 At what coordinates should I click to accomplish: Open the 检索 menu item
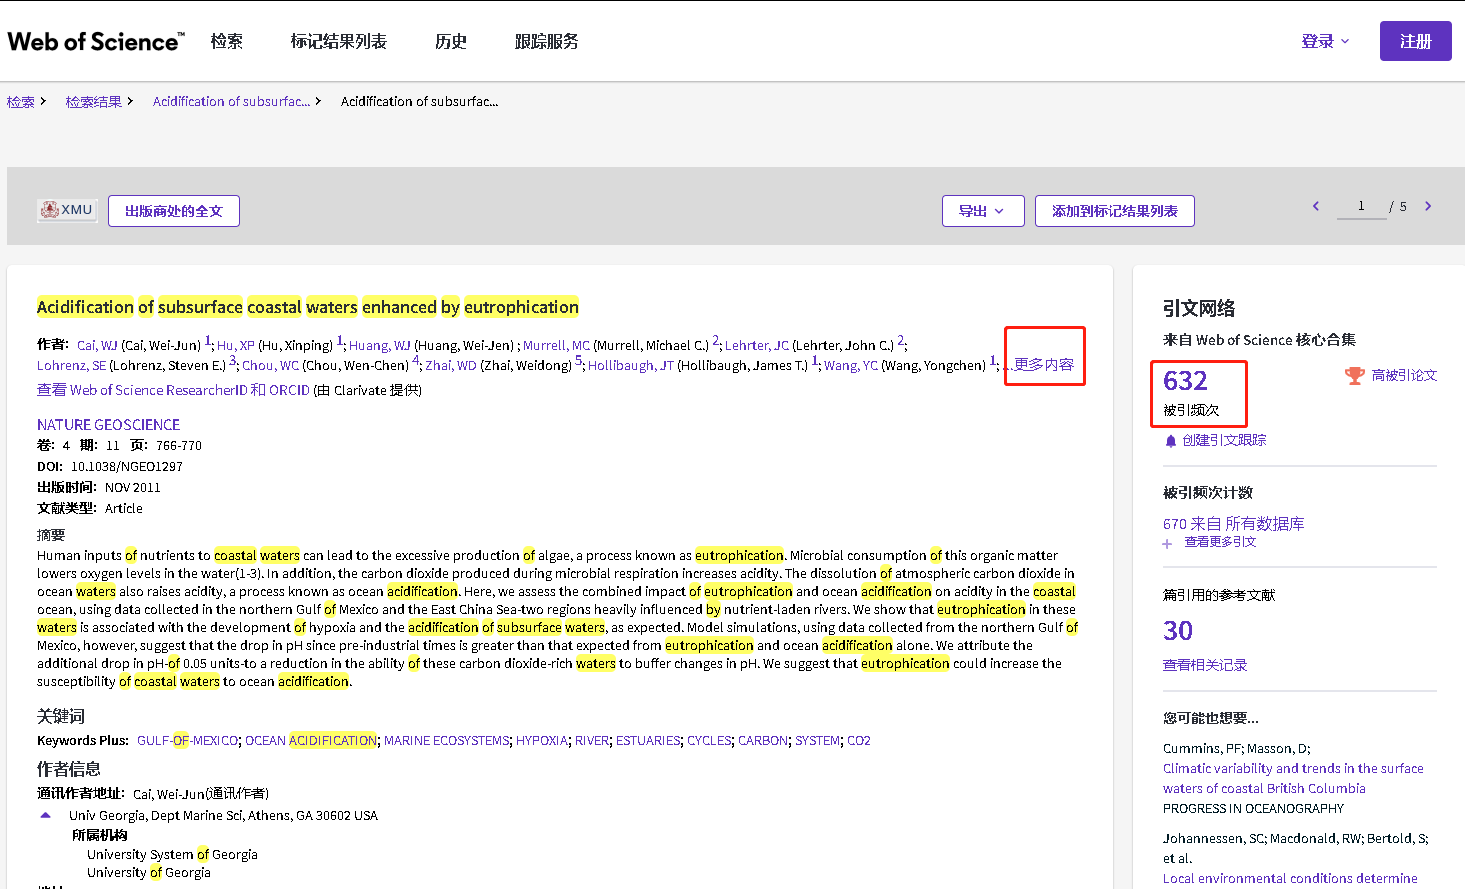coord(227,41)
